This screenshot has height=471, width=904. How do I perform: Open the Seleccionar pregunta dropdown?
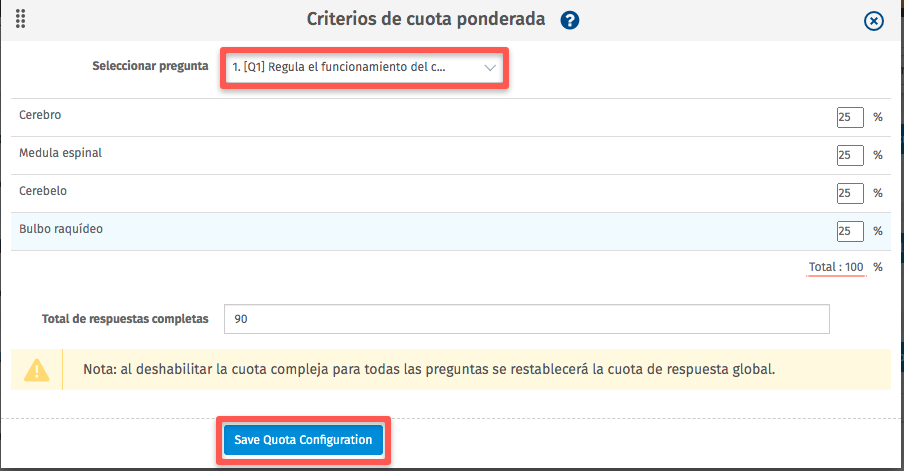point(364,67)
